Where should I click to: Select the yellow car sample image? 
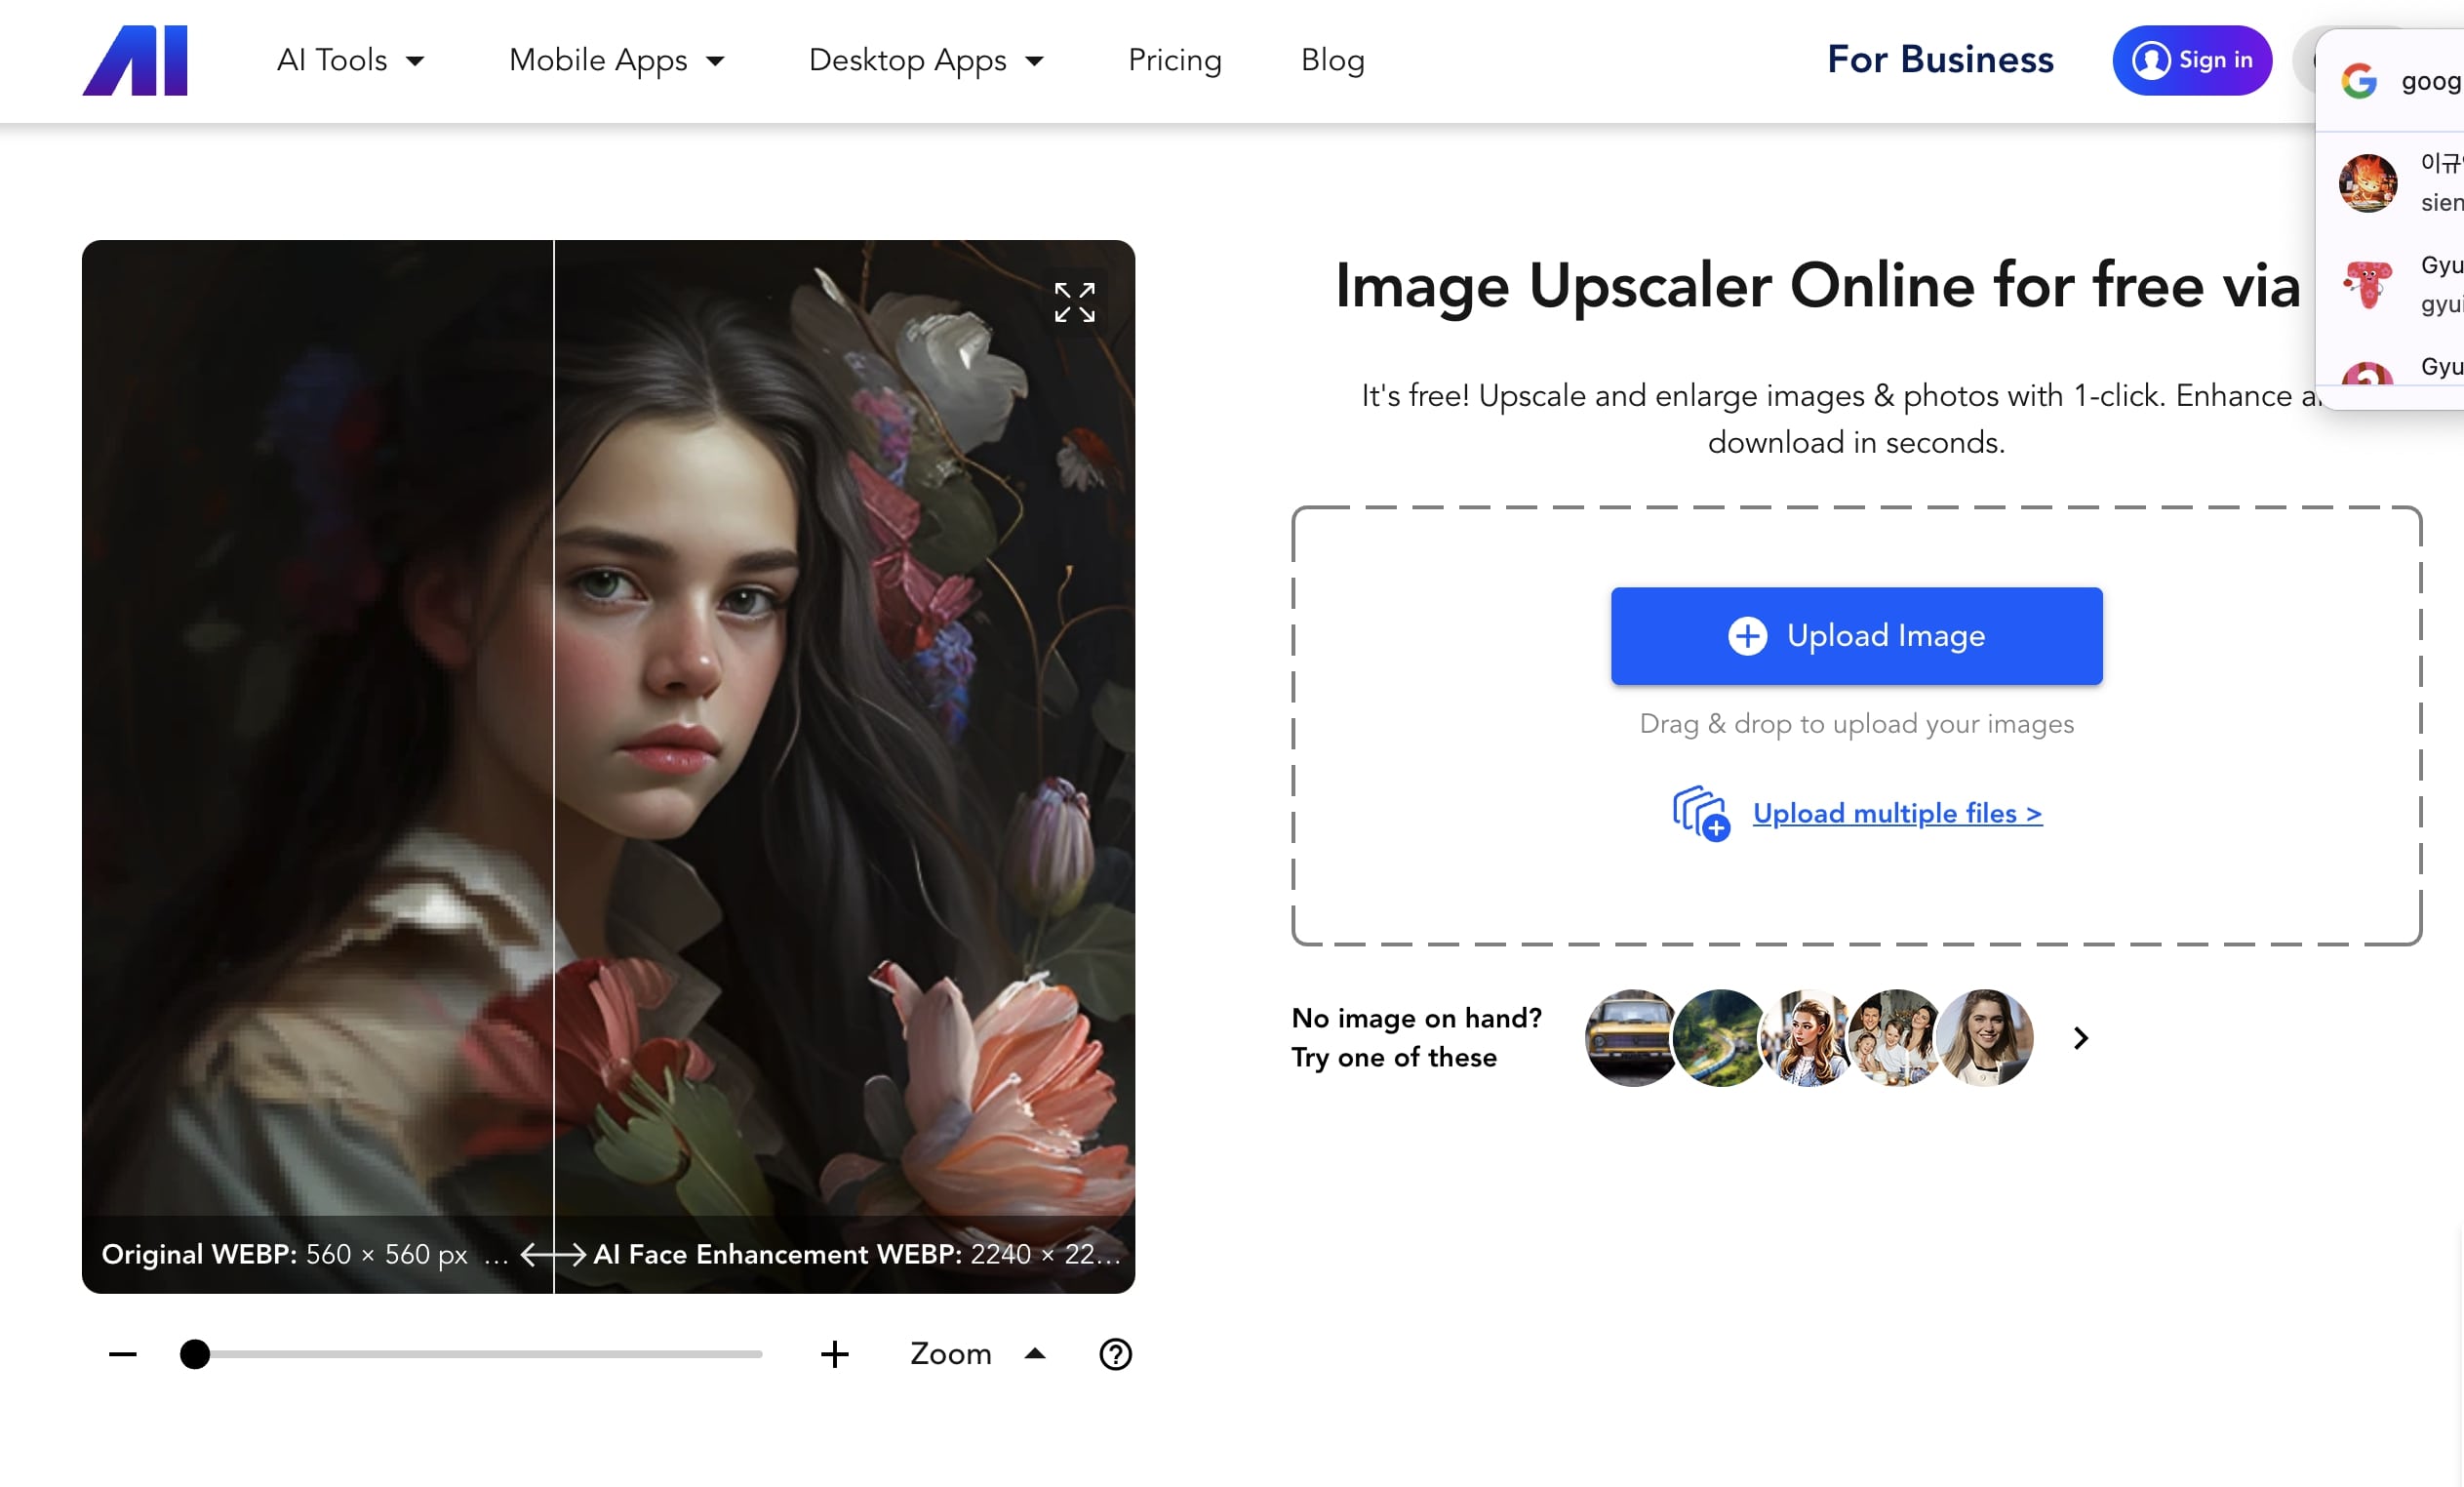(x=1630, y=1038)
